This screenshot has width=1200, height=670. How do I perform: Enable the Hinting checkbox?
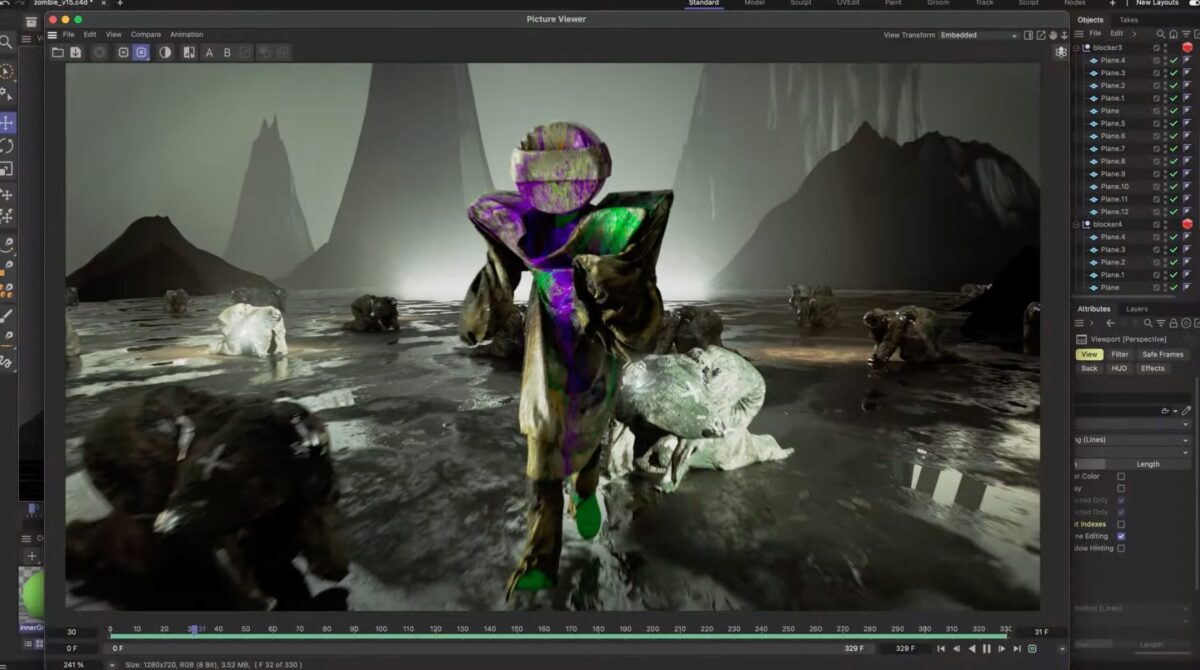[1121, 548]
